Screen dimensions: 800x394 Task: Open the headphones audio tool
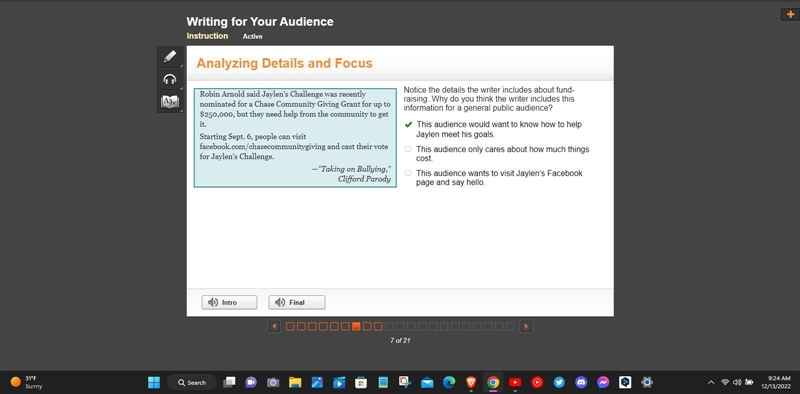[x=169, y=79]
